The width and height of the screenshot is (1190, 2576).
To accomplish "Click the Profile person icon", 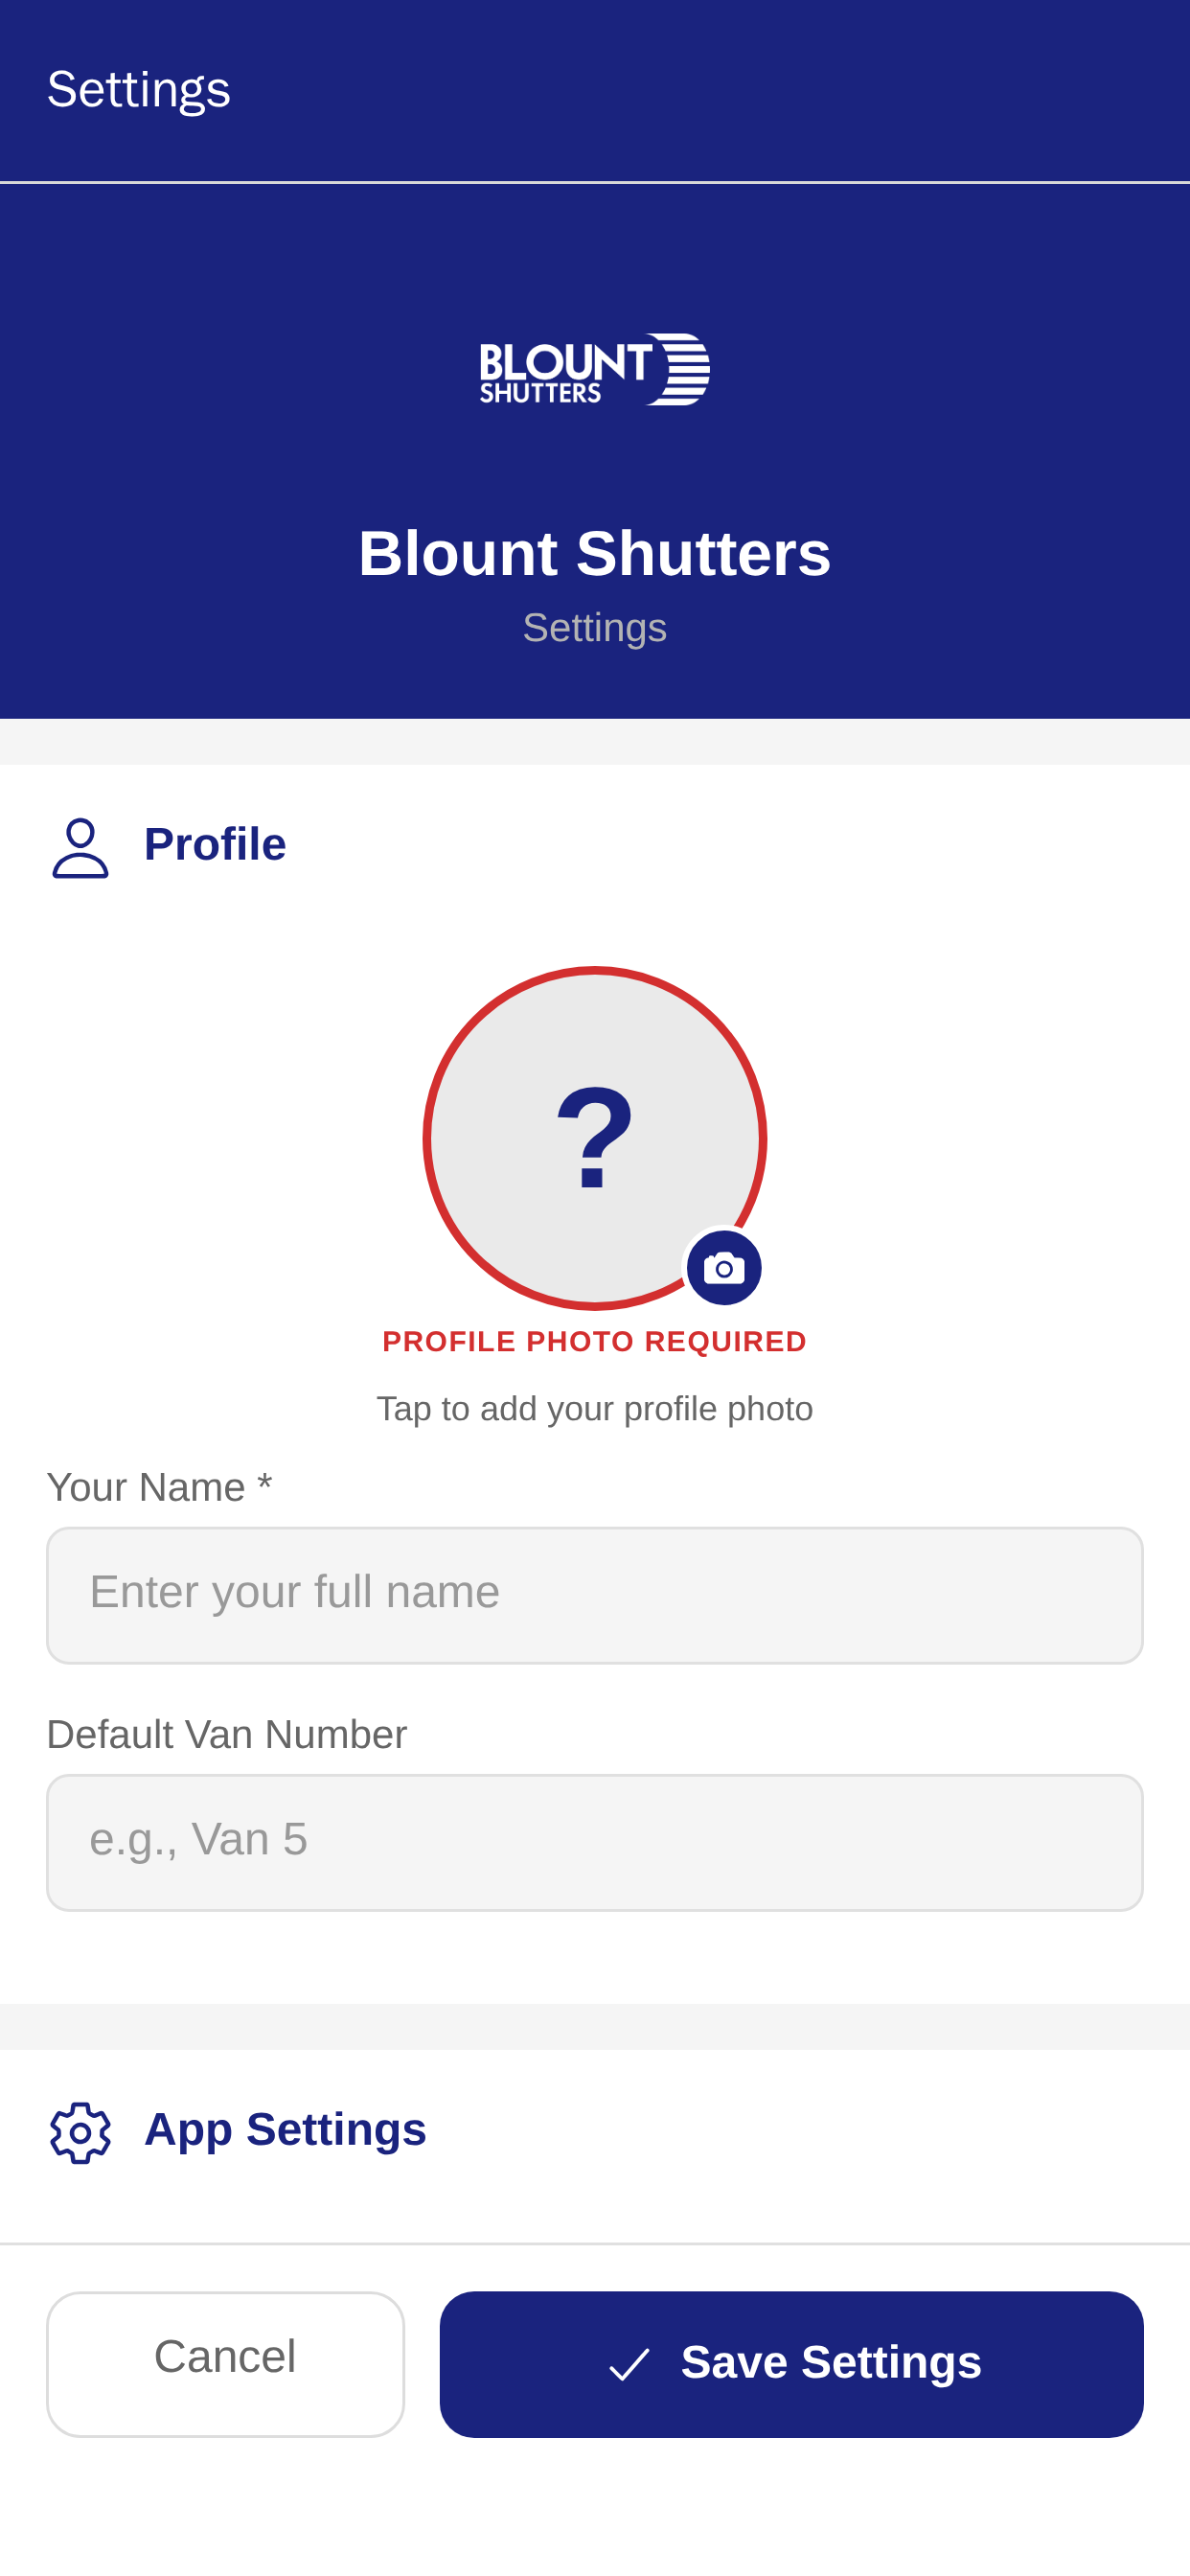I will click(x=80, y=847).
